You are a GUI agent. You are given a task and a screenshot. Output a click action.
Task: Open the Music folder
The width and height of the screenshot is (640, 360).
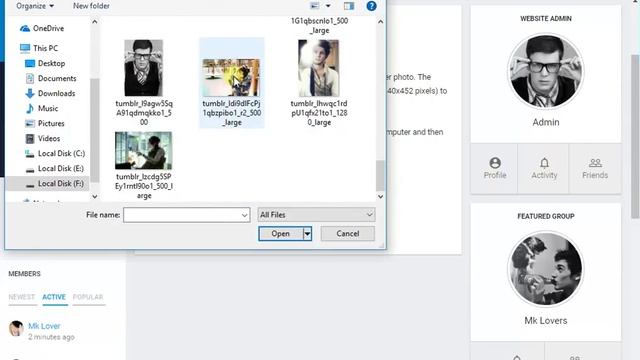[x=48, y=109]
